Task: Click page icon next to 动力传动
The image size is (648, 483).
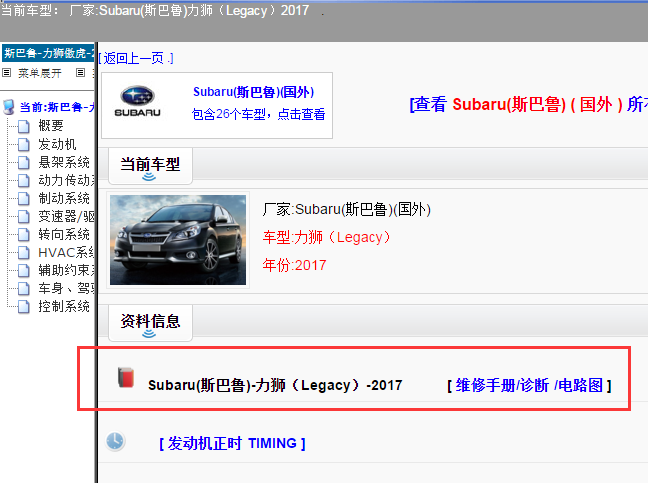Action: tap(24, 181)
